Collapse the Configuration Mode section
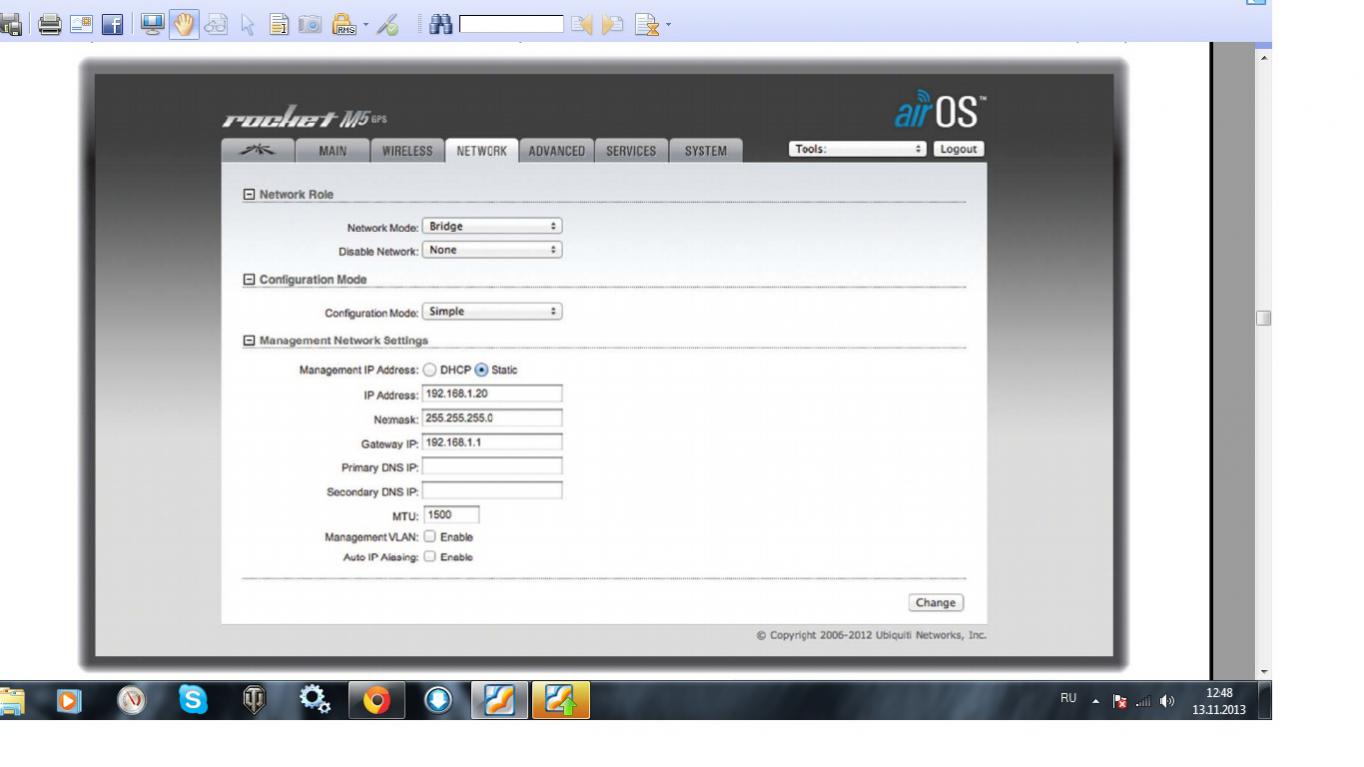The height and width of the screenshot is (767, 1364). click(249, 280)
